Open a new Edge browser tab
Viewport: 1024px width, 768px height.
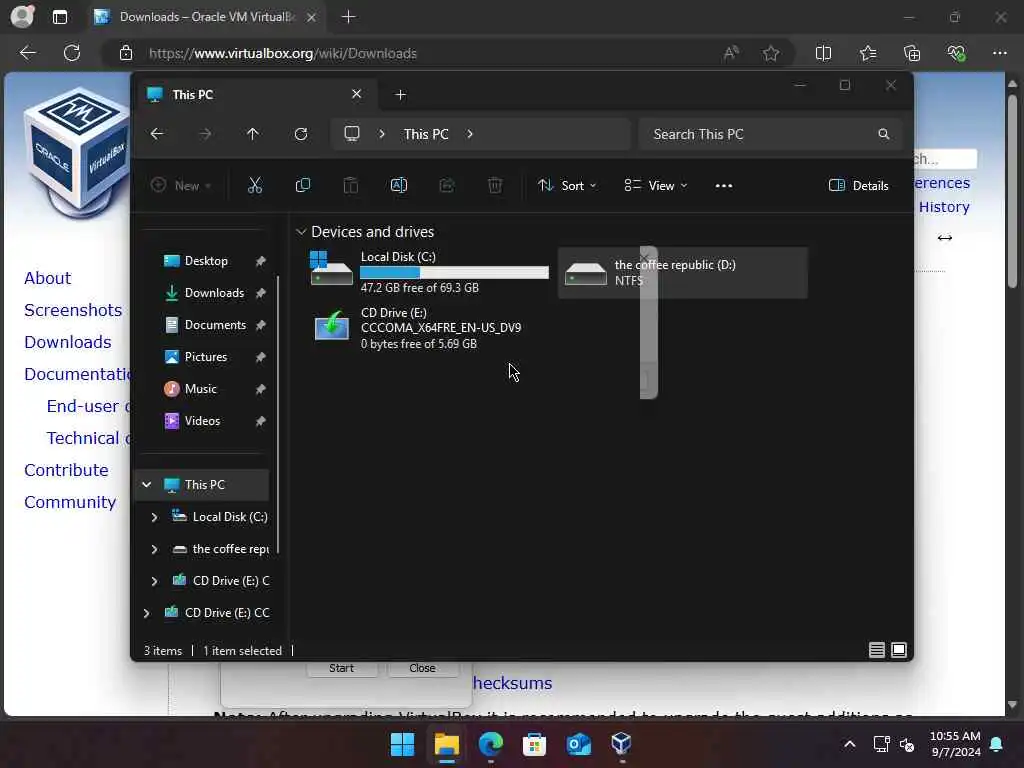click(349, 17)
